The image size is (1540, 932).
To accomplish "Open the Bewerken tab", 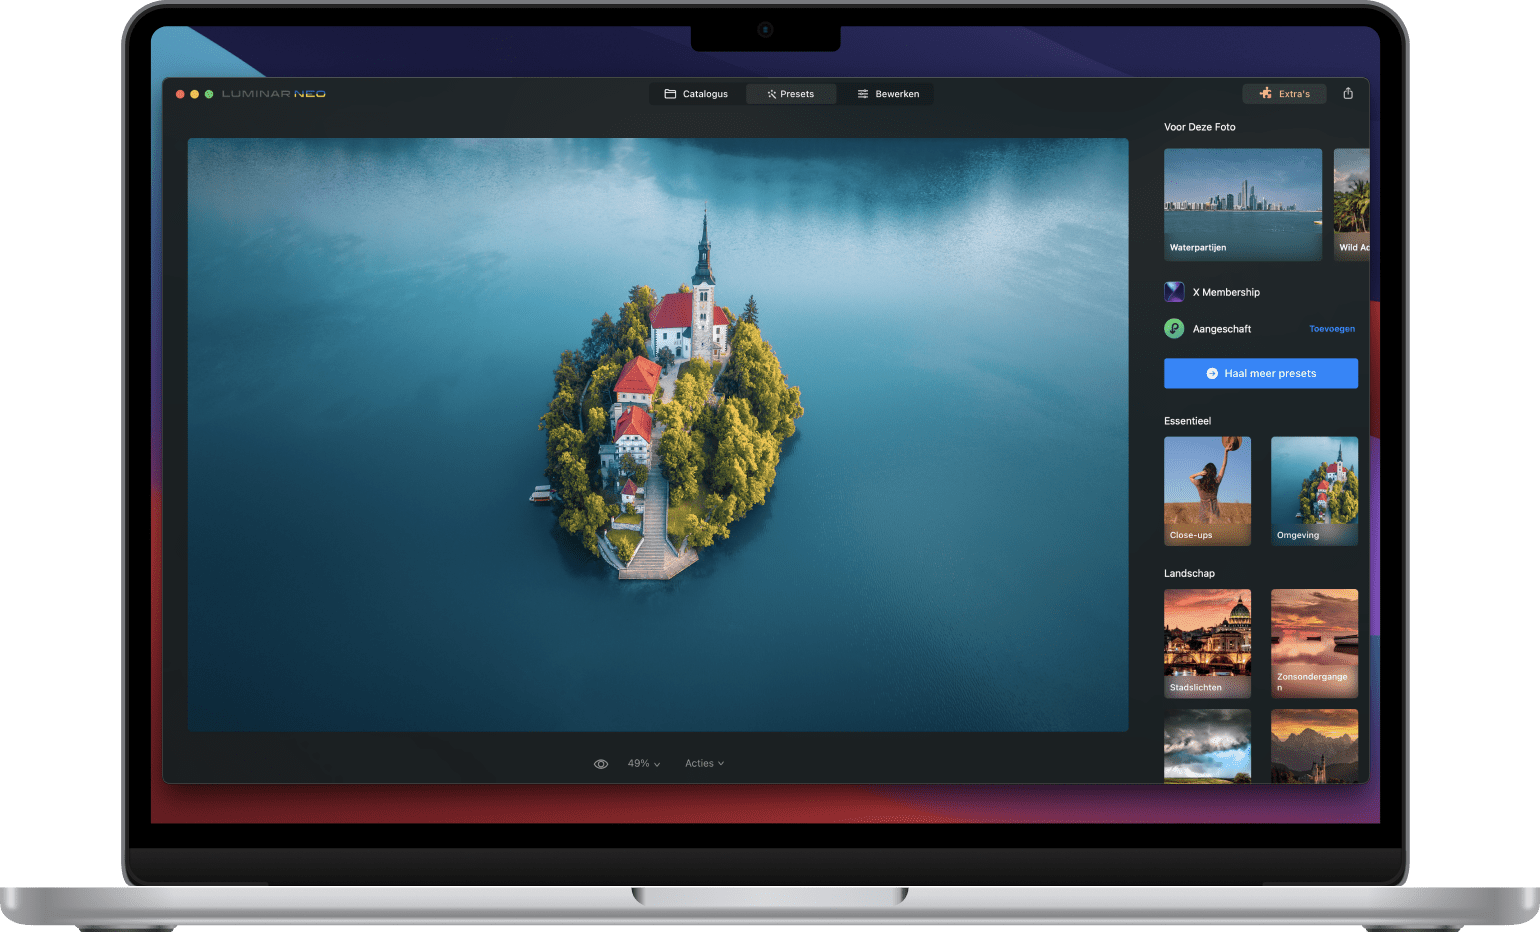I will pos(888,94).
